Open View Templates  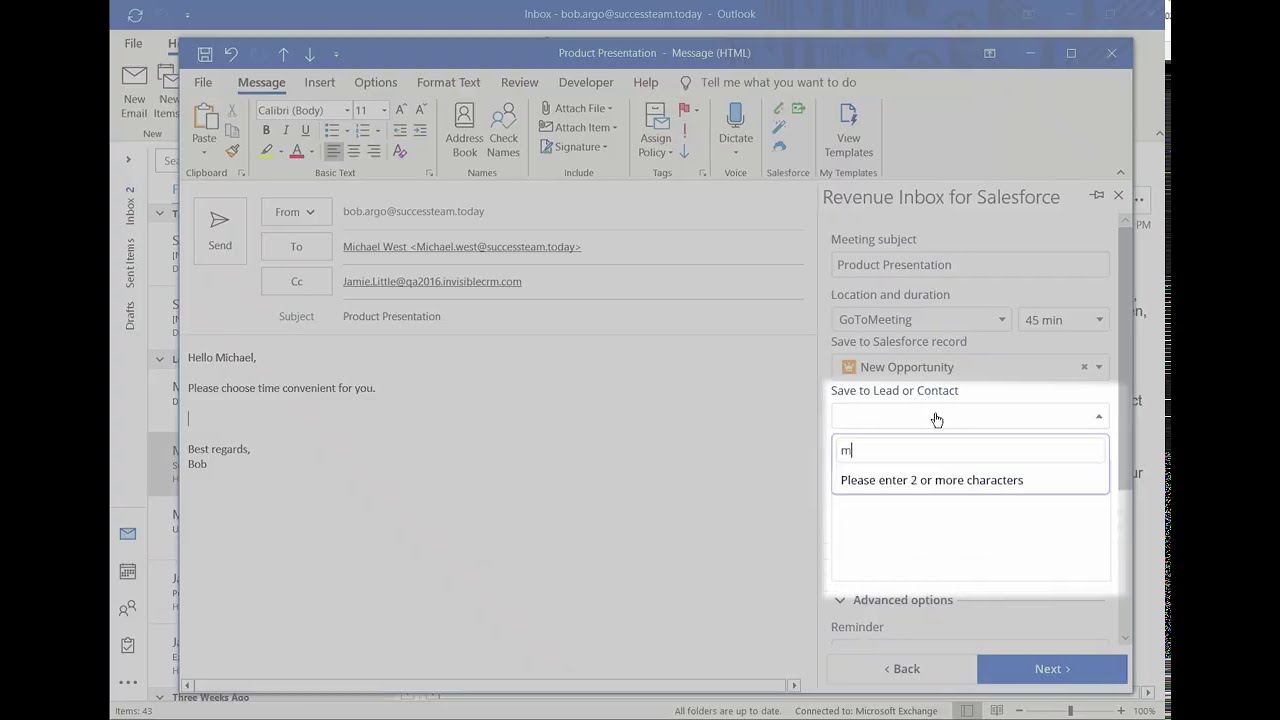pos(848,130)
